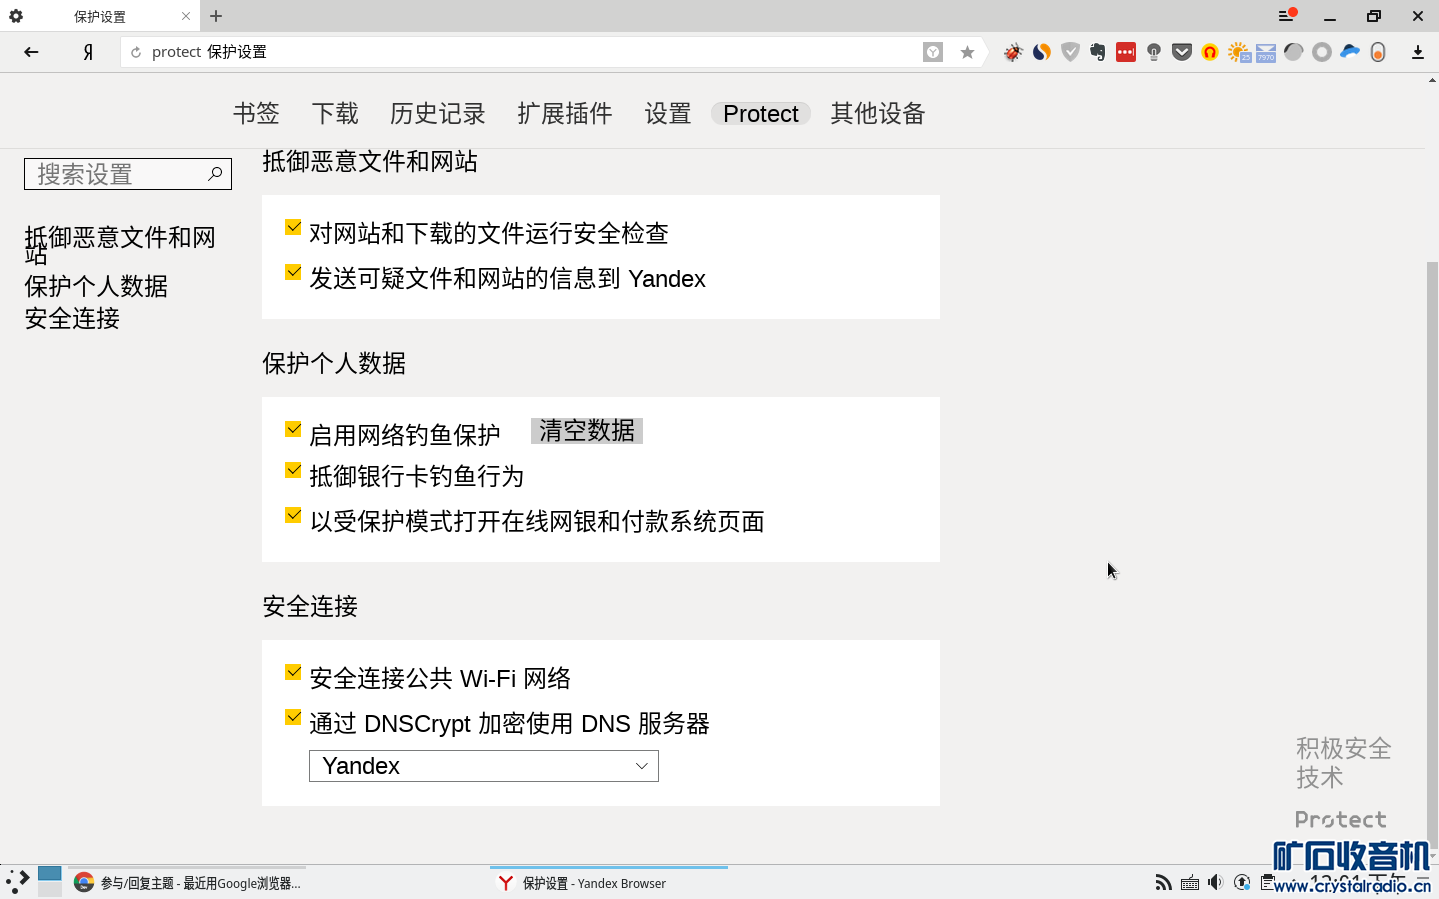
Task: Focus the 搜索设置 search field
Action: (128, 174)
